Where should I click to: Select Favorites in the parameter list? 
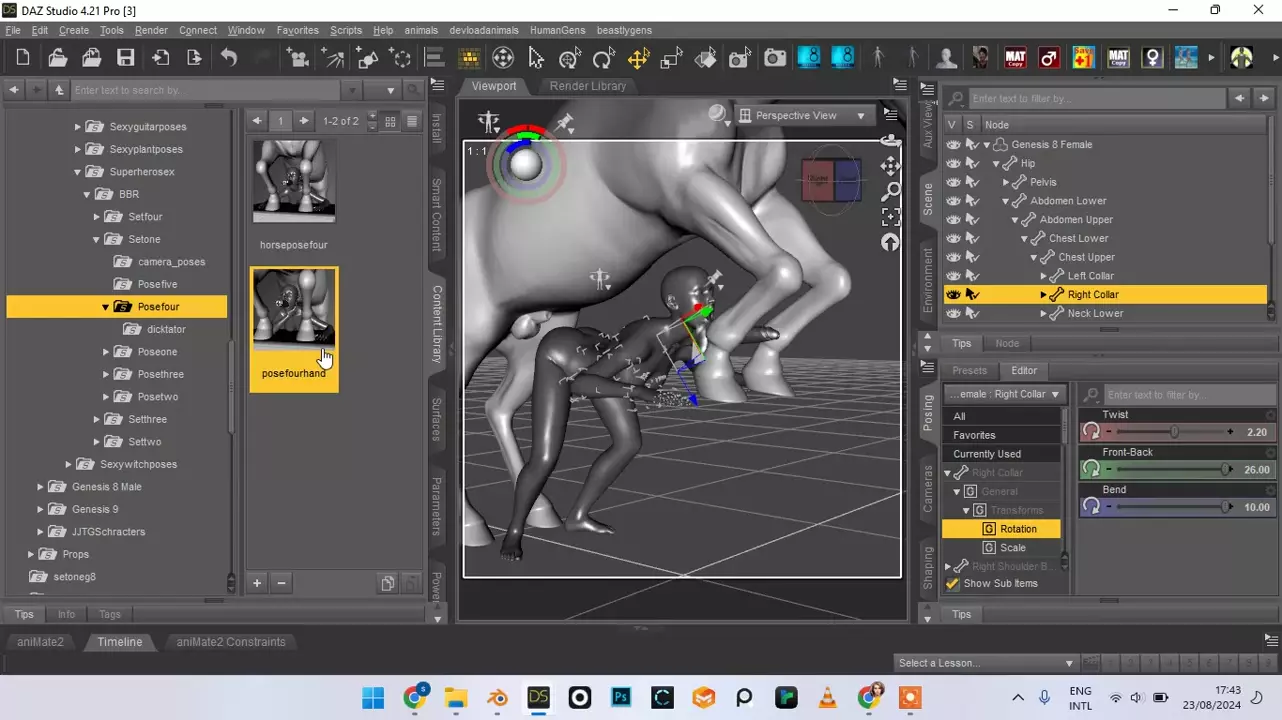974,435
